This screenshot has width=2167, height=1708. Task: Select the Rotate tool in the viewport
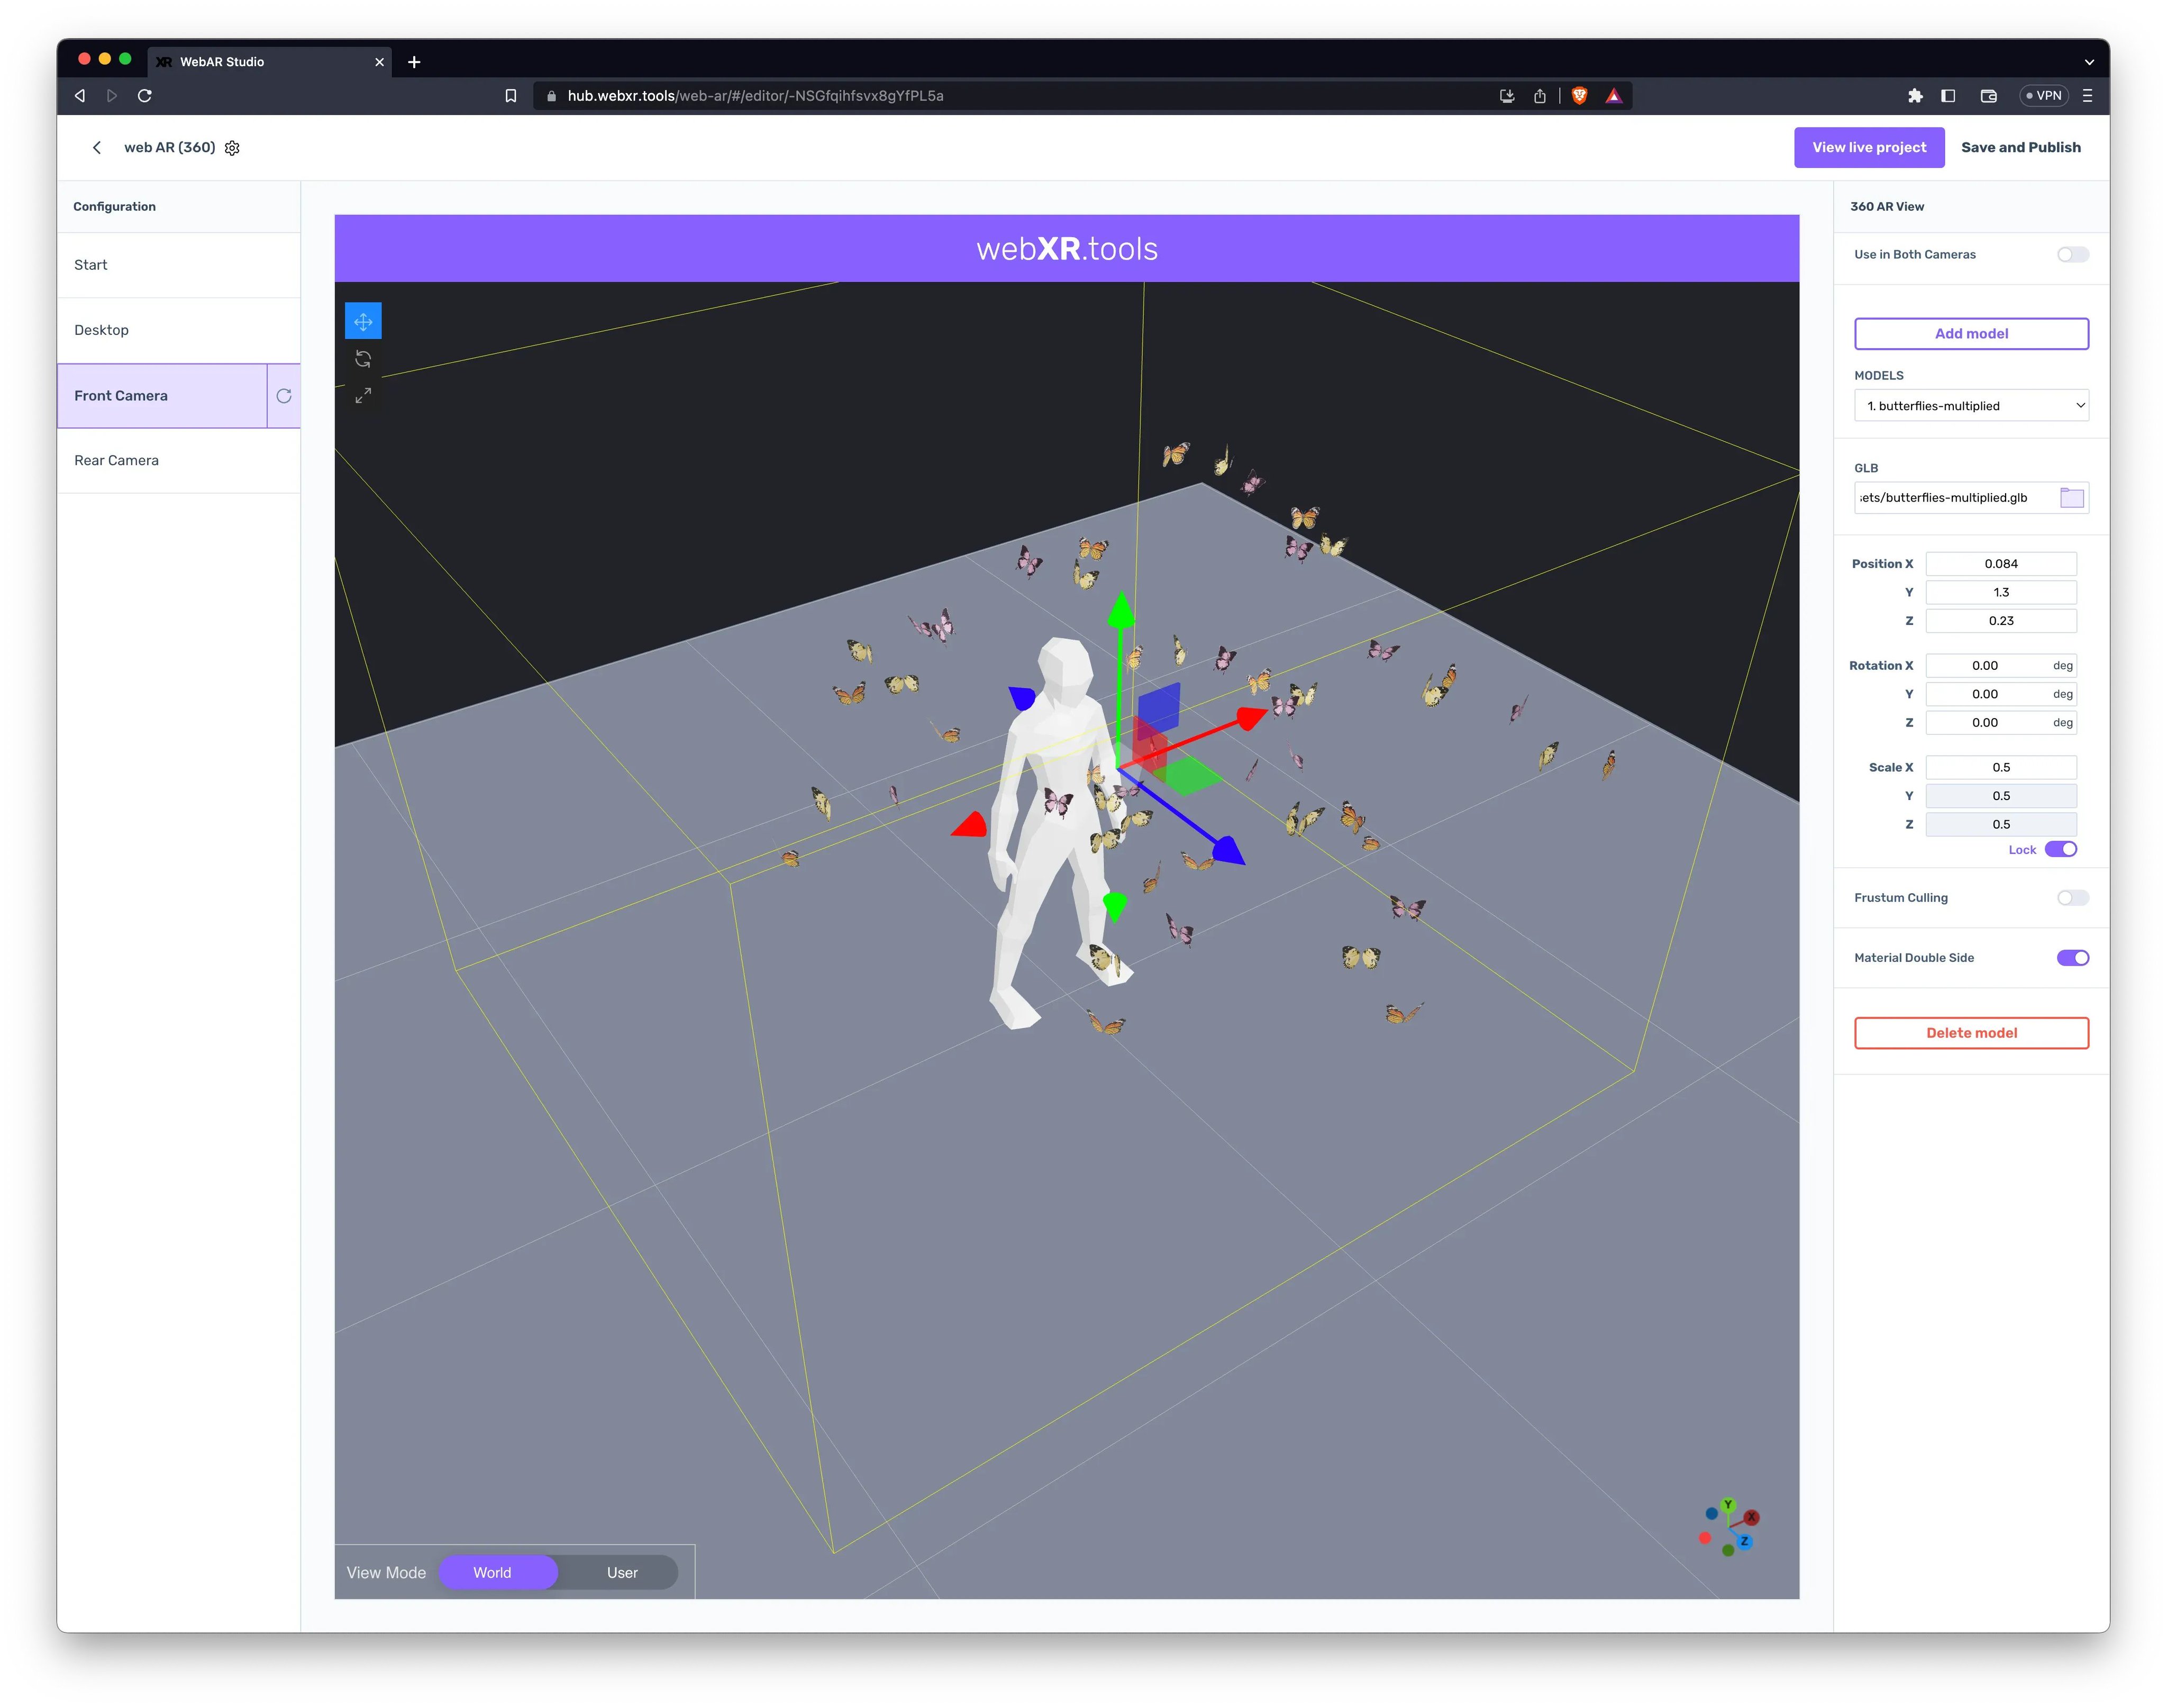point(363,359)
